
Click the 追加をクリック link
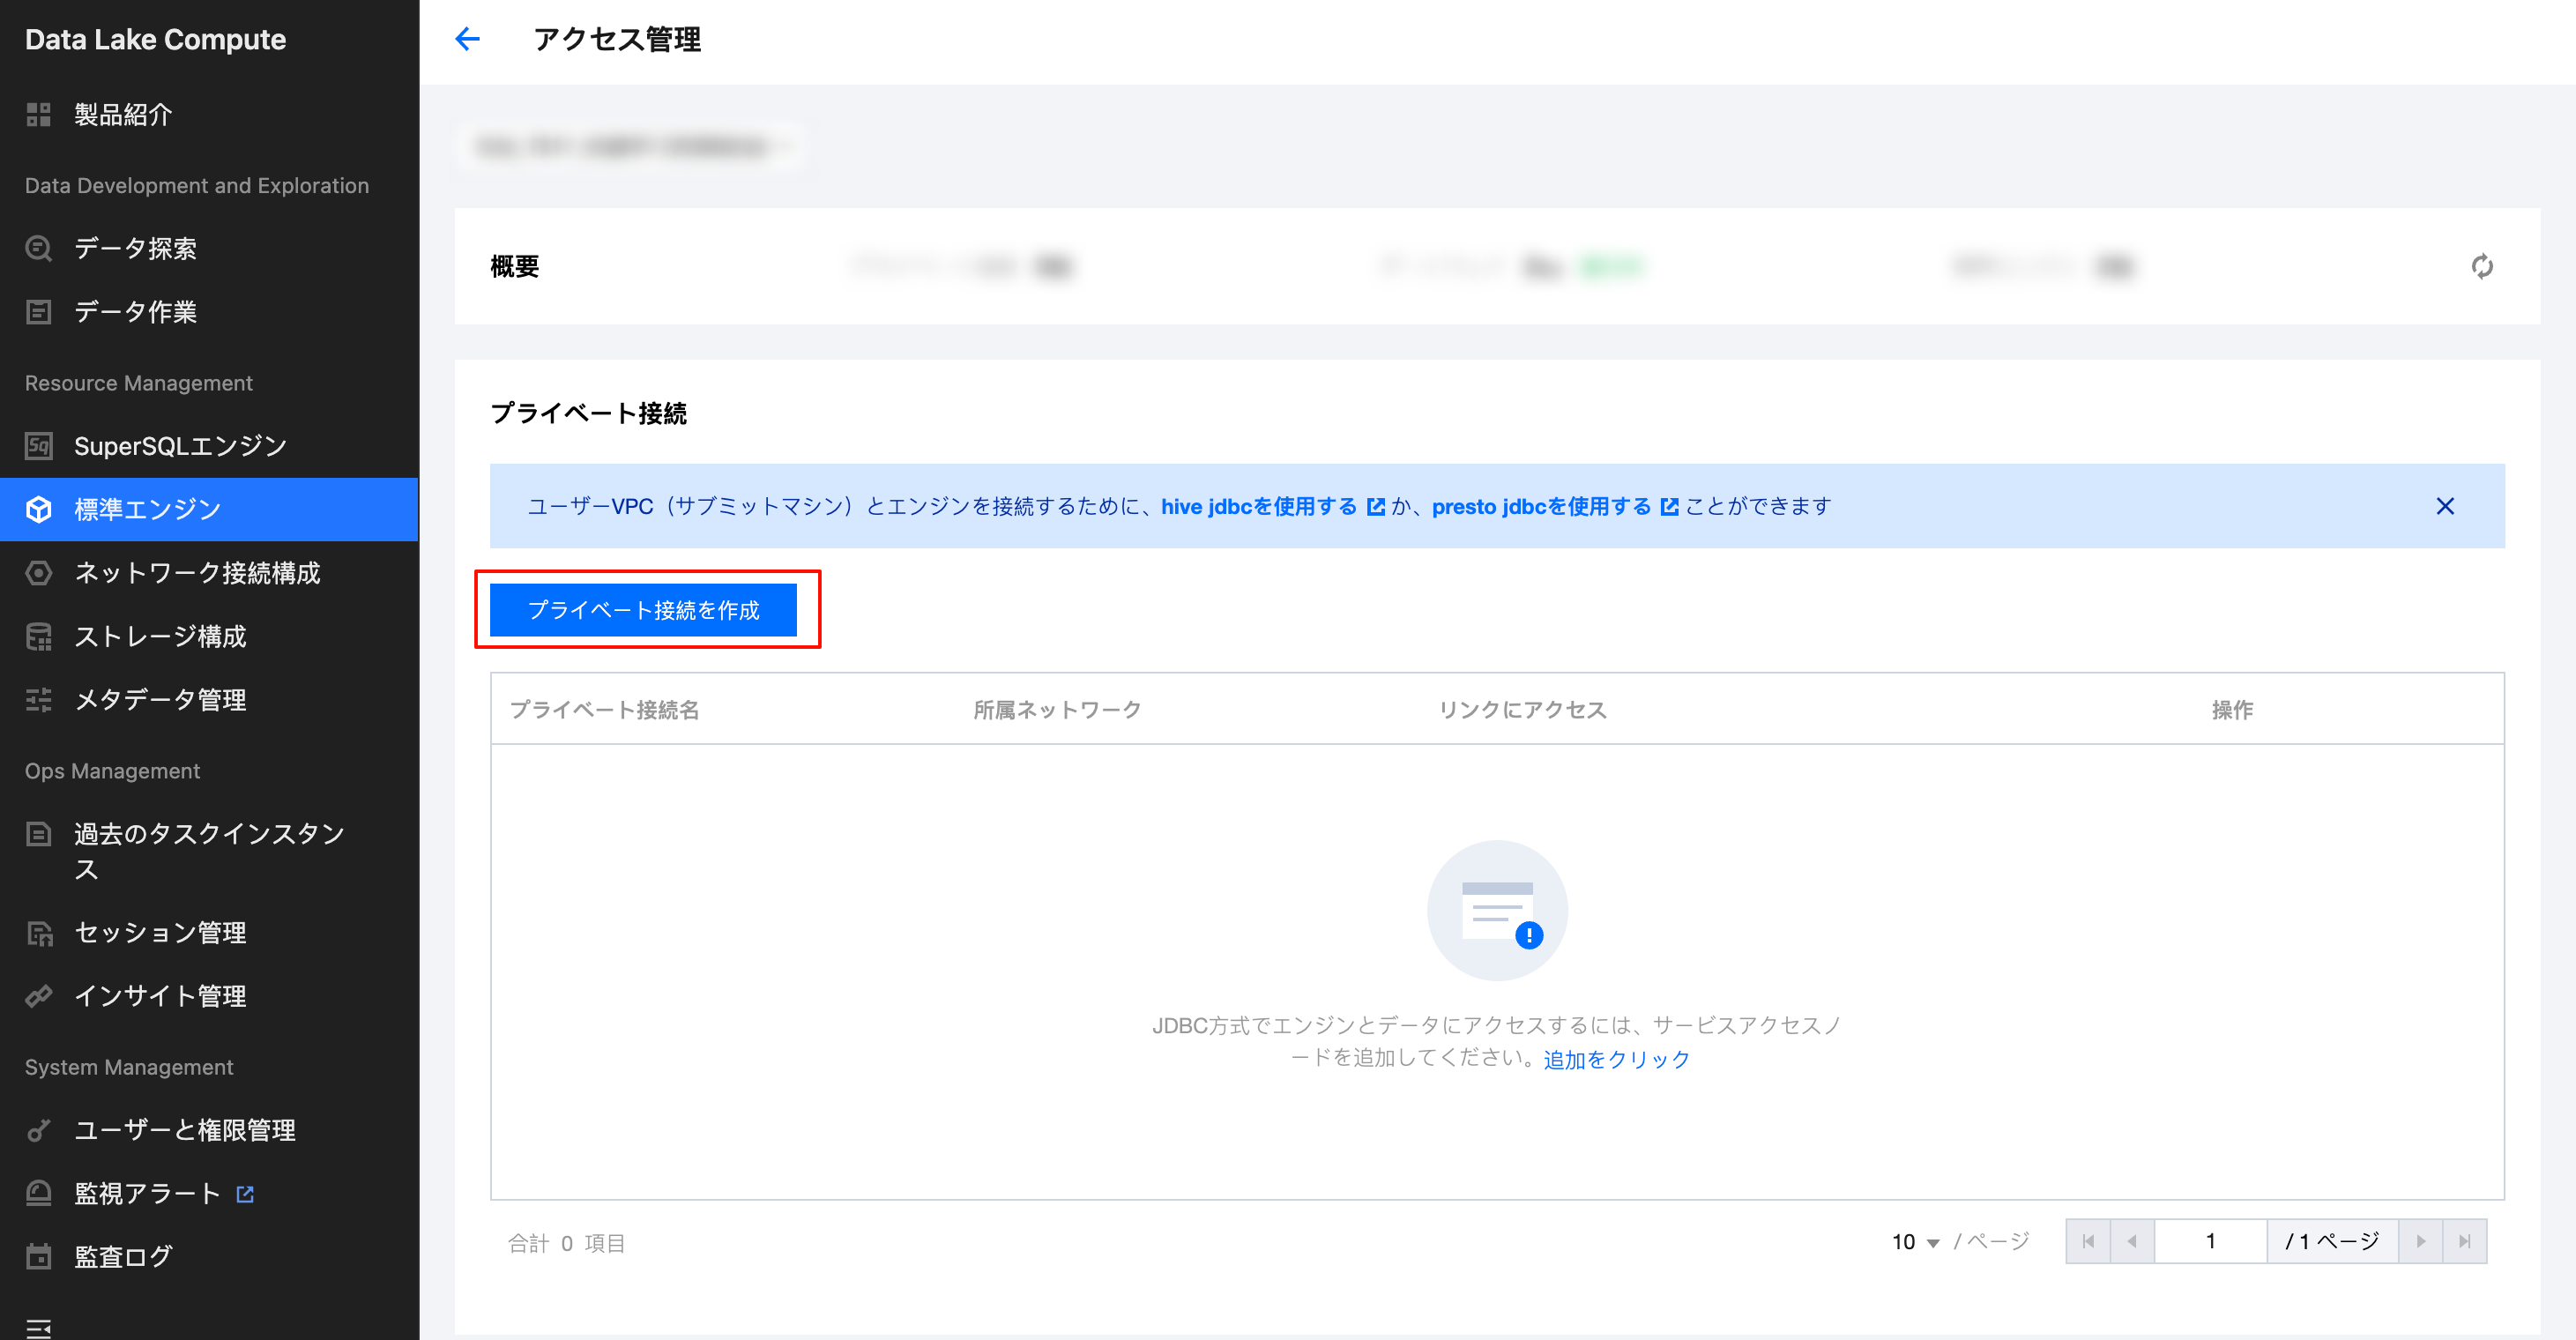[x=1616, y=1059]
